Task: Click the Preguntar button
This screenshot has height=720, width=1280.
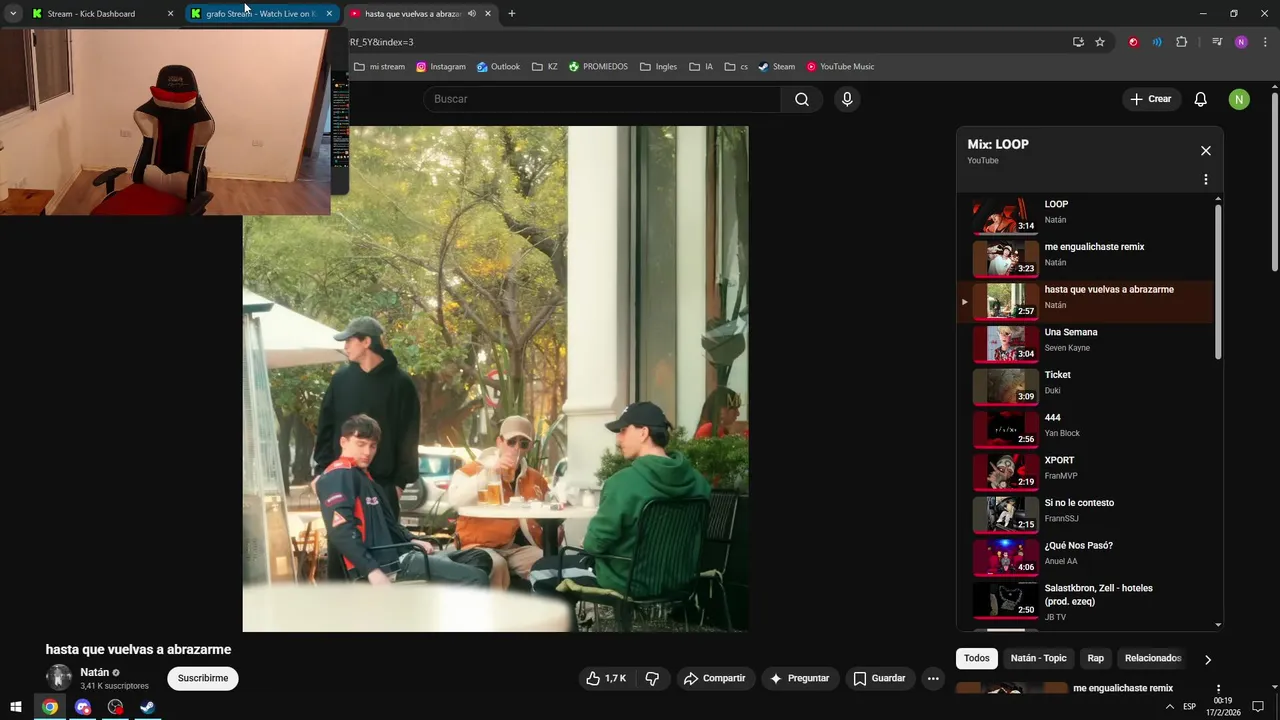Action: 798,678
